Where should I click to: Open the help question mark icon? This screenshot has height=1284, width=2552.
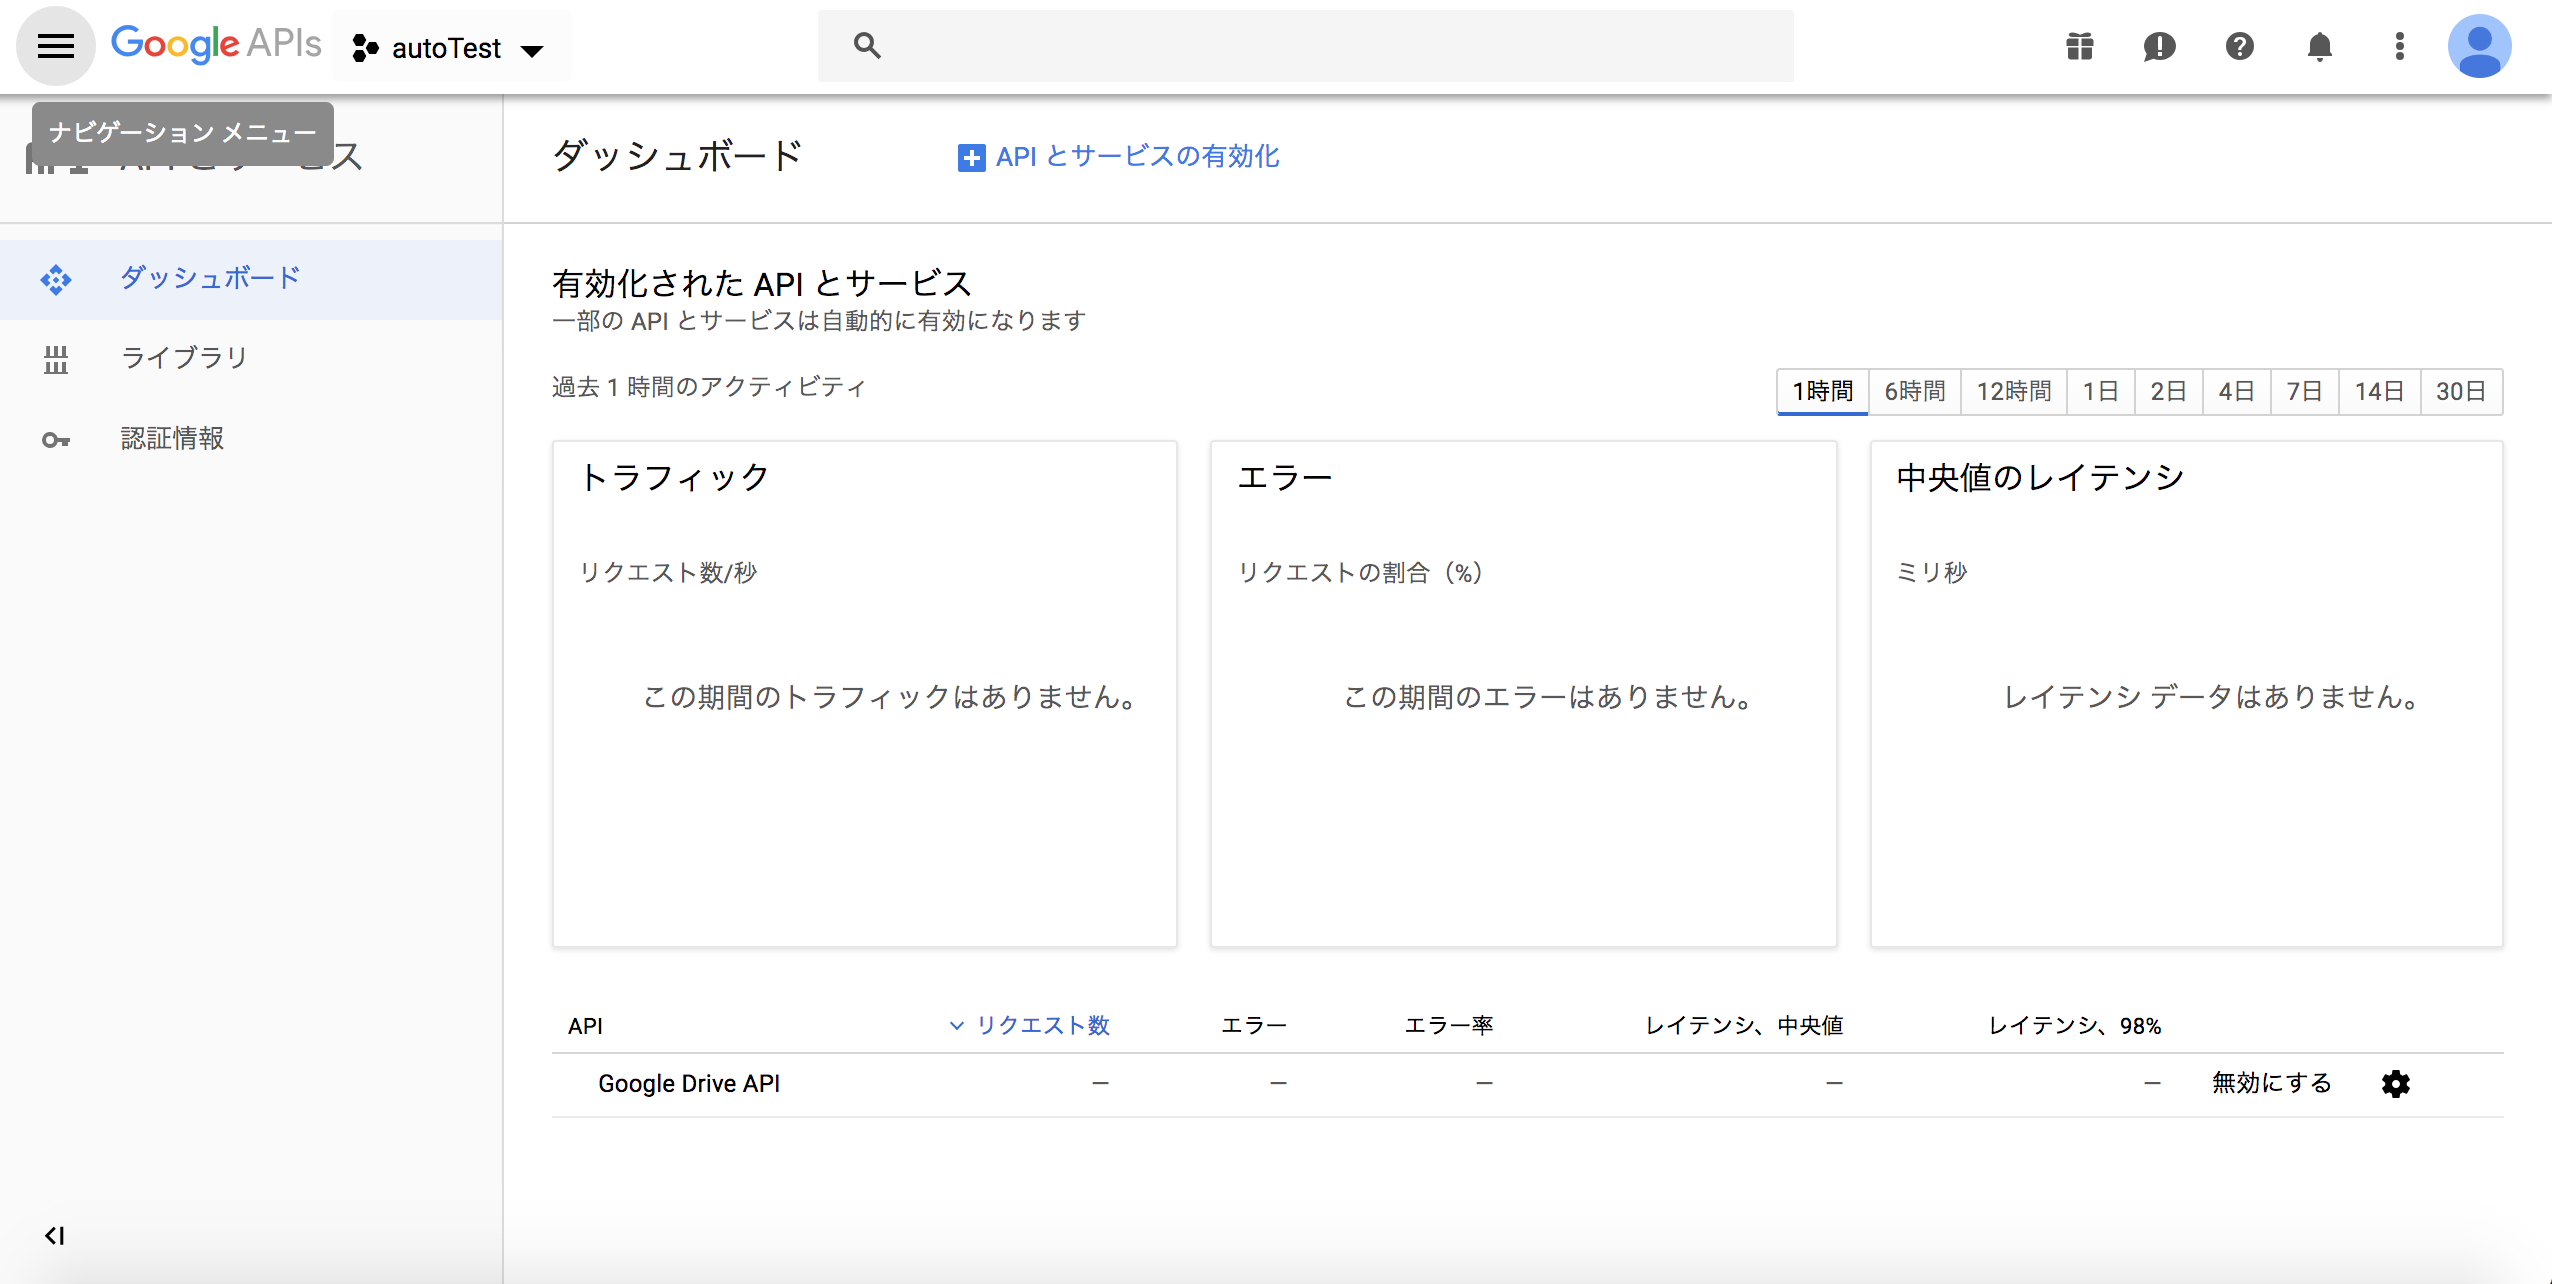[2239, 46]
